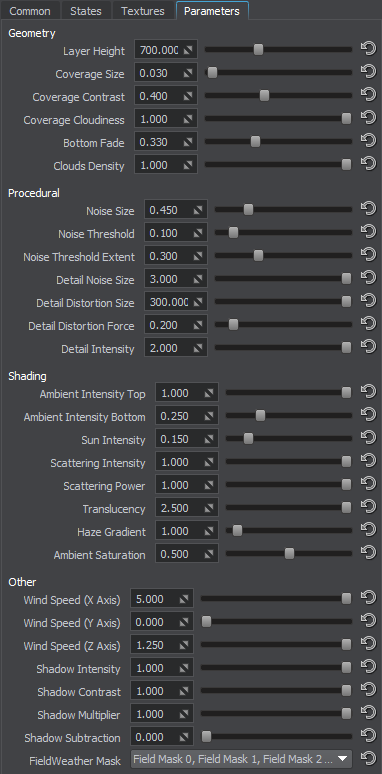
Task: Reset Ambient Saturation to default
Action: pos(368,553)
